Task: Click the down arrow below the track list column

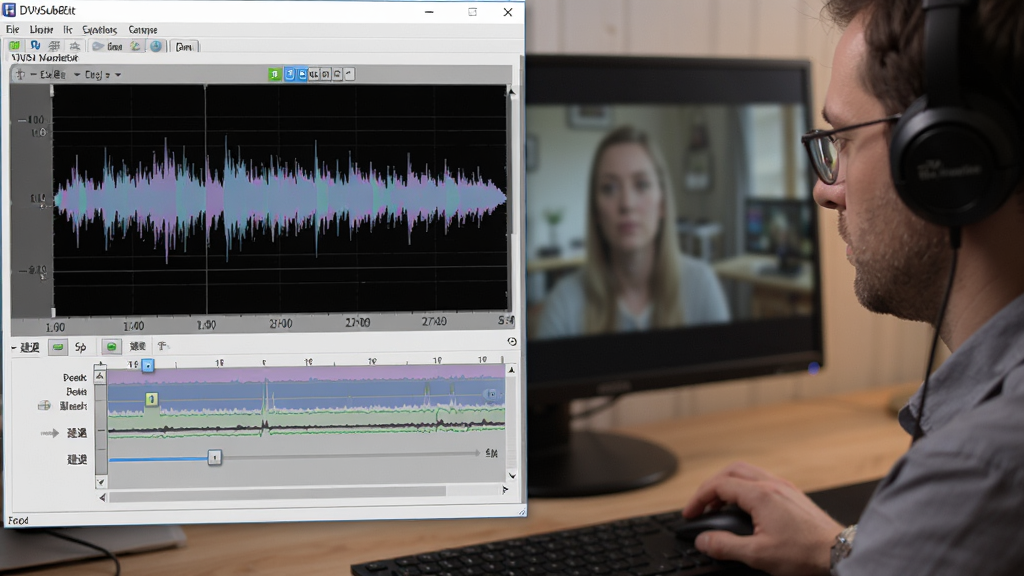Action: pyautogui.click(x=100, y=482)
